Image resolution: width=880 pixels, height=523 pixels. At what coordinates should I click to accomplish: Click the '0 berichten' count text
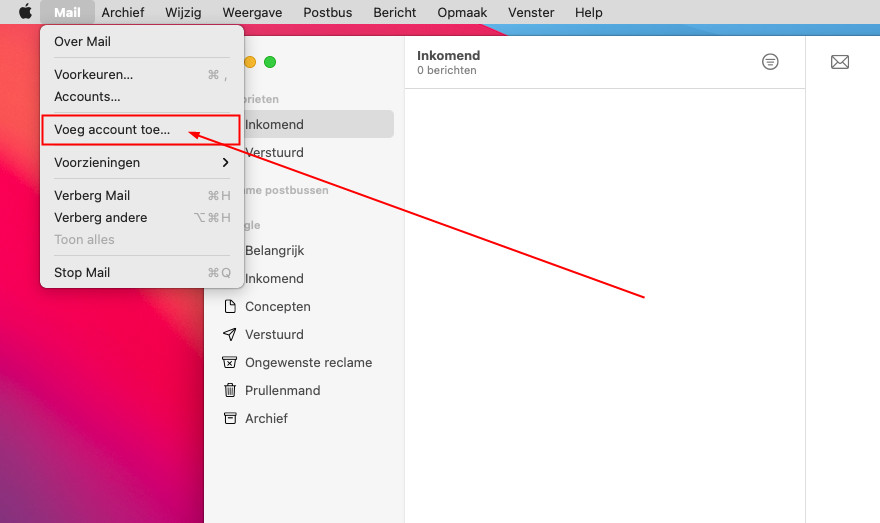tap(447, 70)
